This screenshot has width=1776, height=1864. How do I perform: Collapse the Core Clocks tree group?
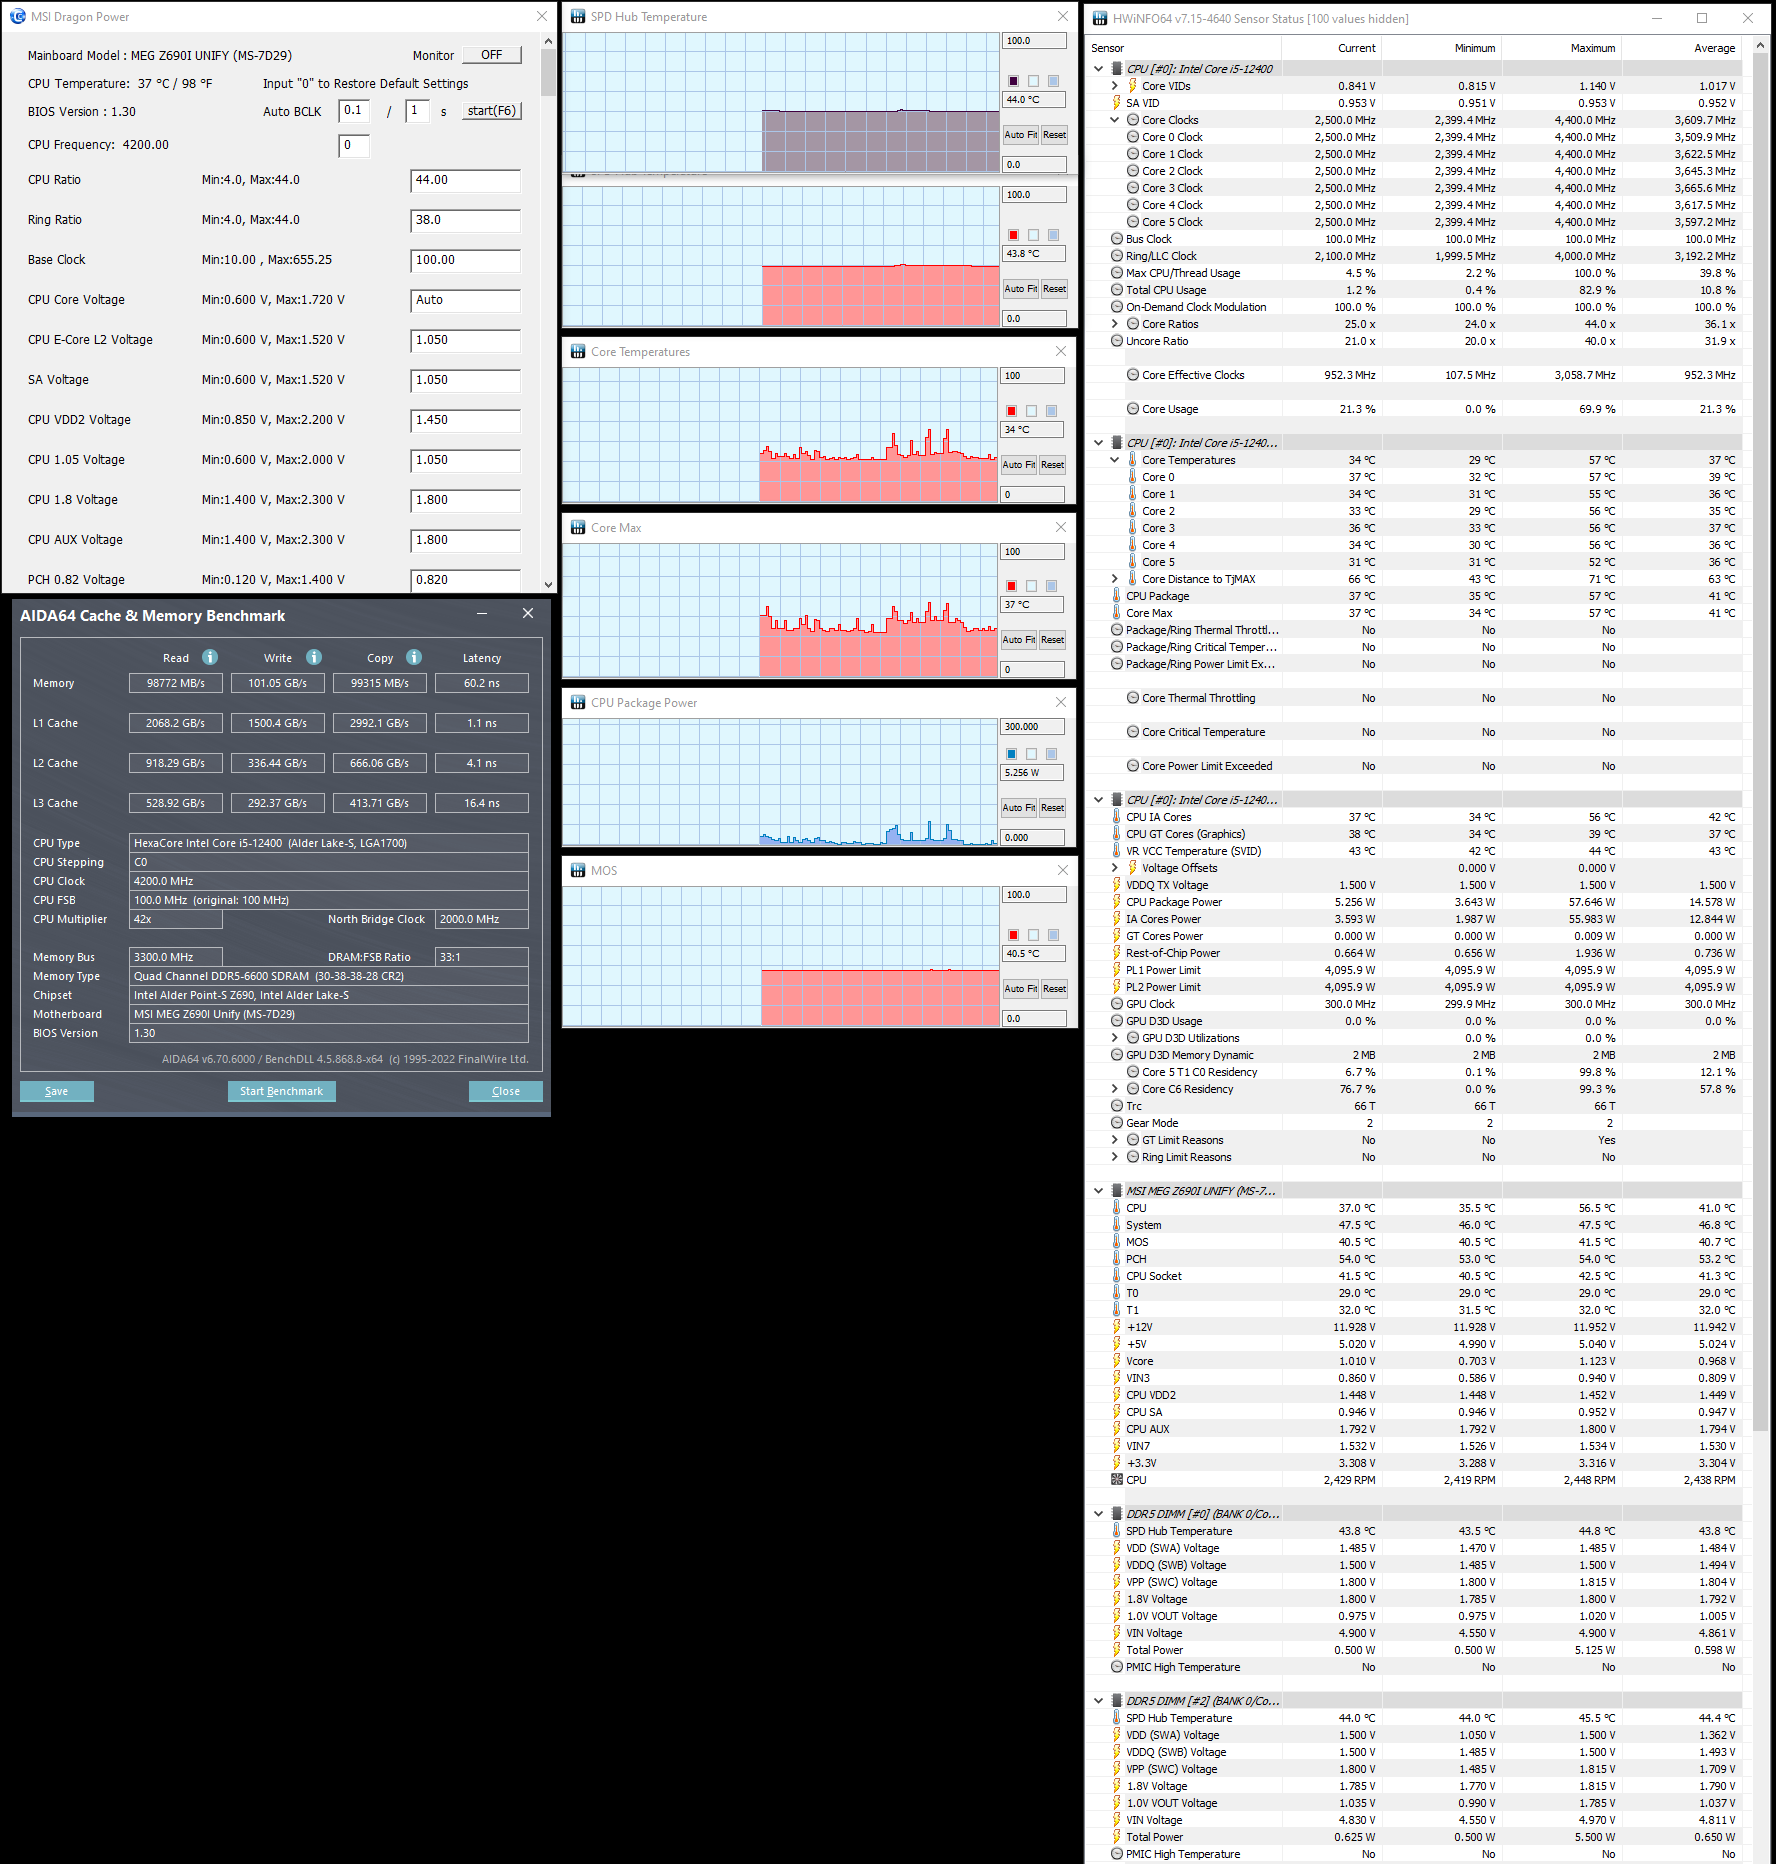coord(1115,120)
